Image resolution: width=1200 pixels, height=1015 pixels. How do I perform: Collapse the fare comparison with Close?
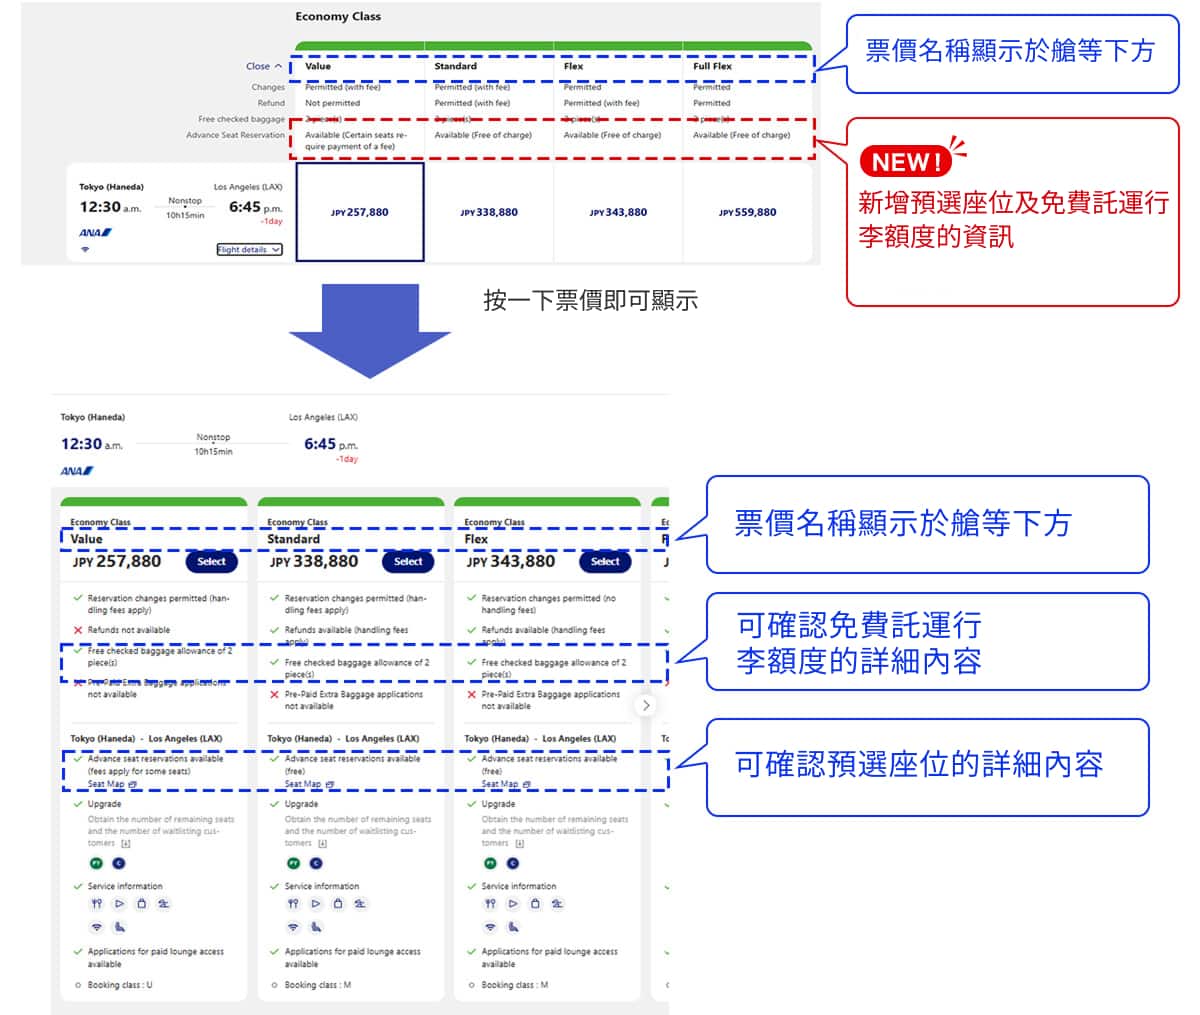point(264,67)
